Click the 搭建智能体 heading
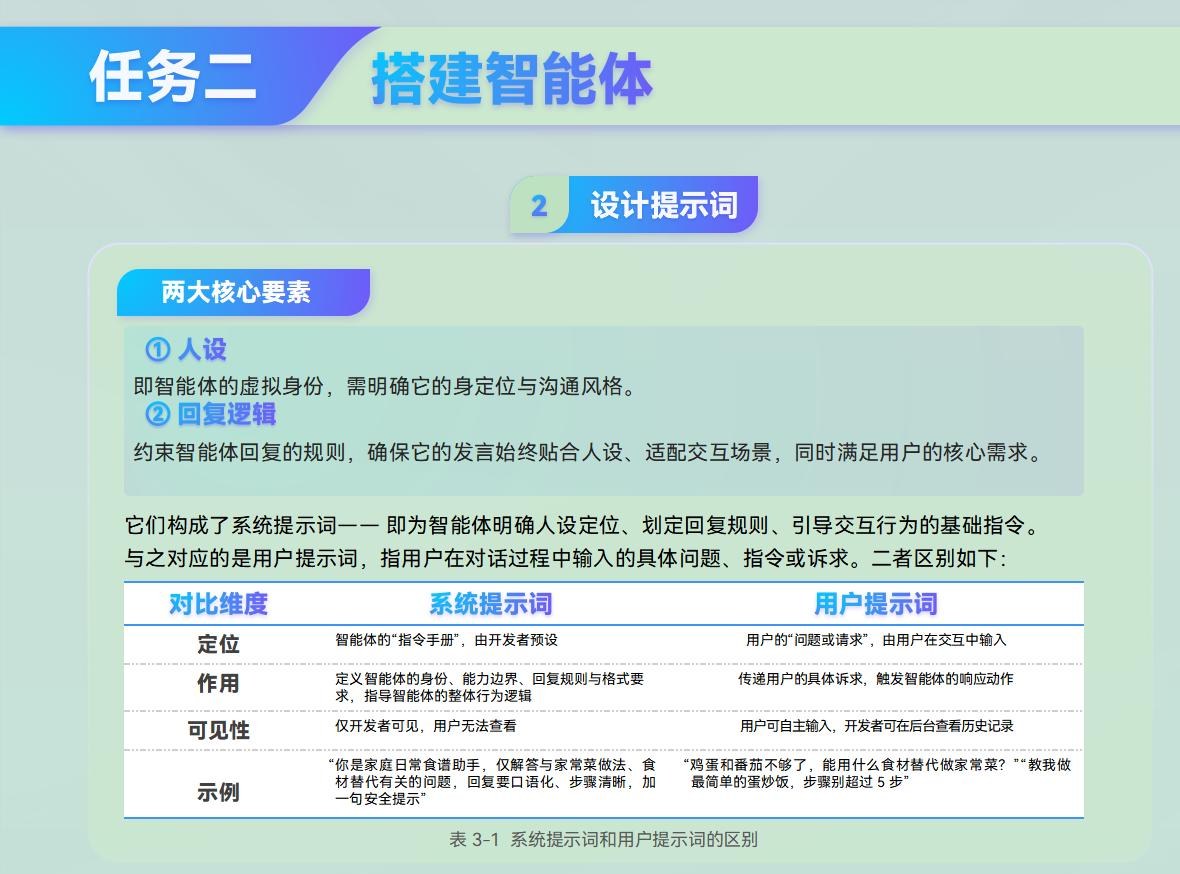 click(x=512, y=78)
